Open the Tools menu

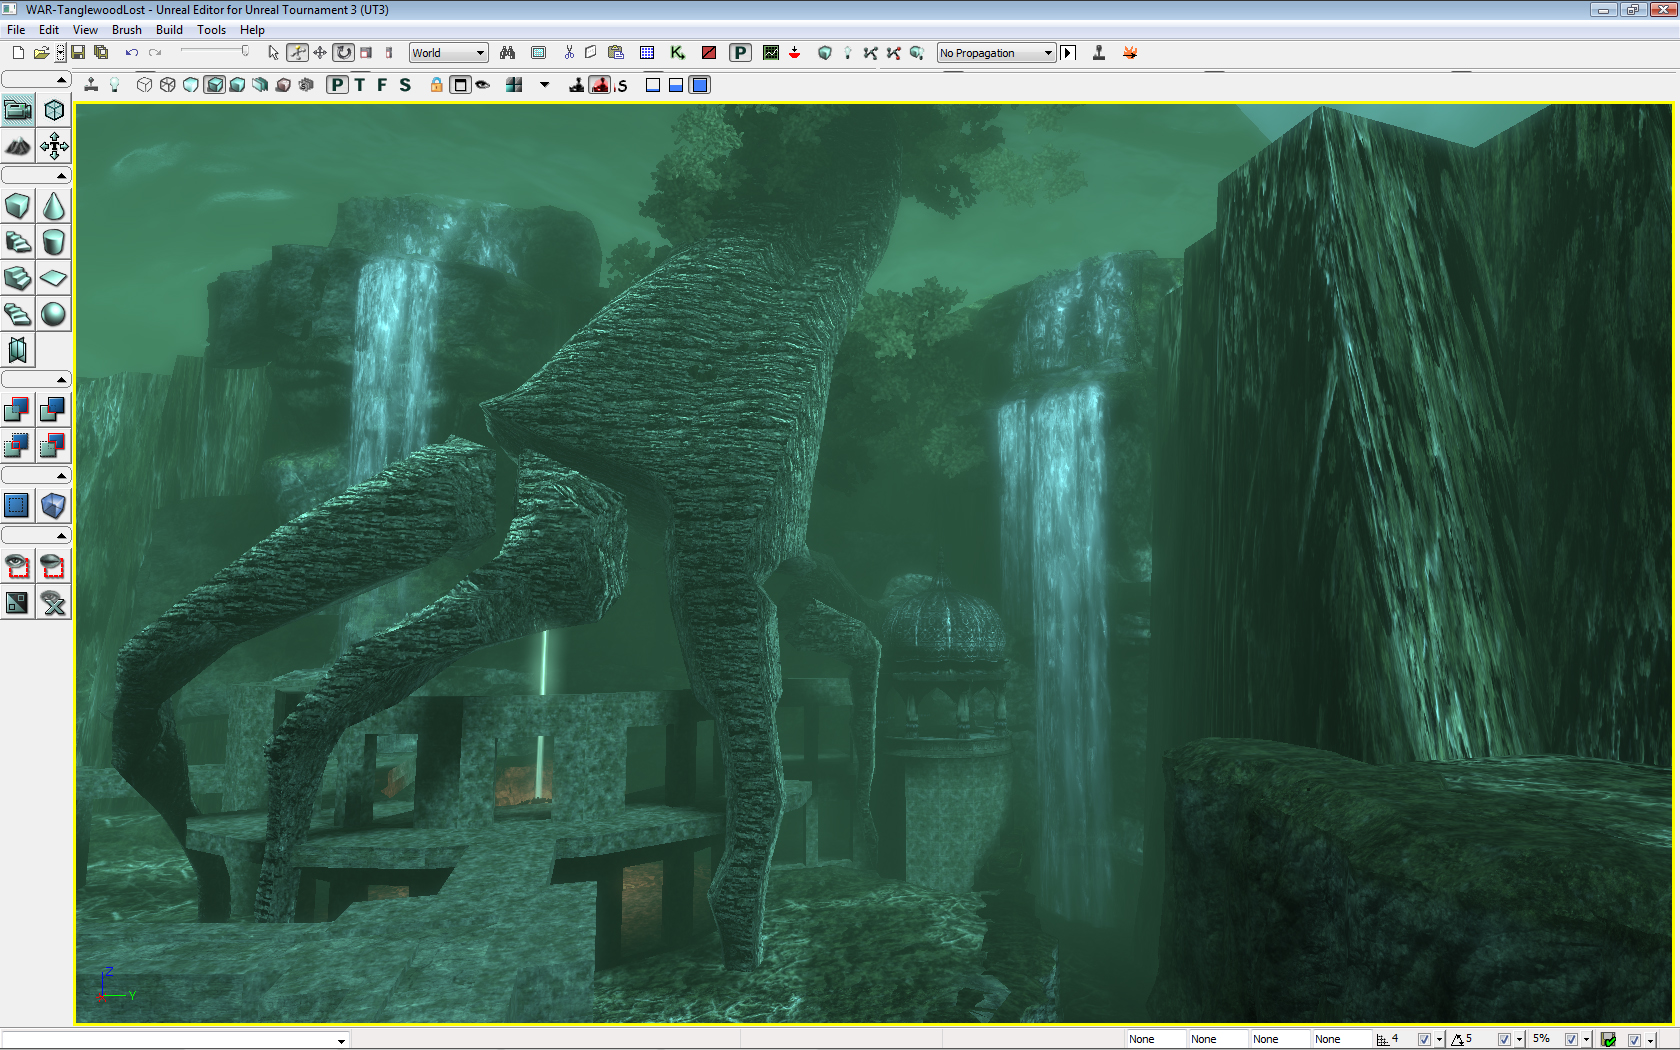[211, 30]
